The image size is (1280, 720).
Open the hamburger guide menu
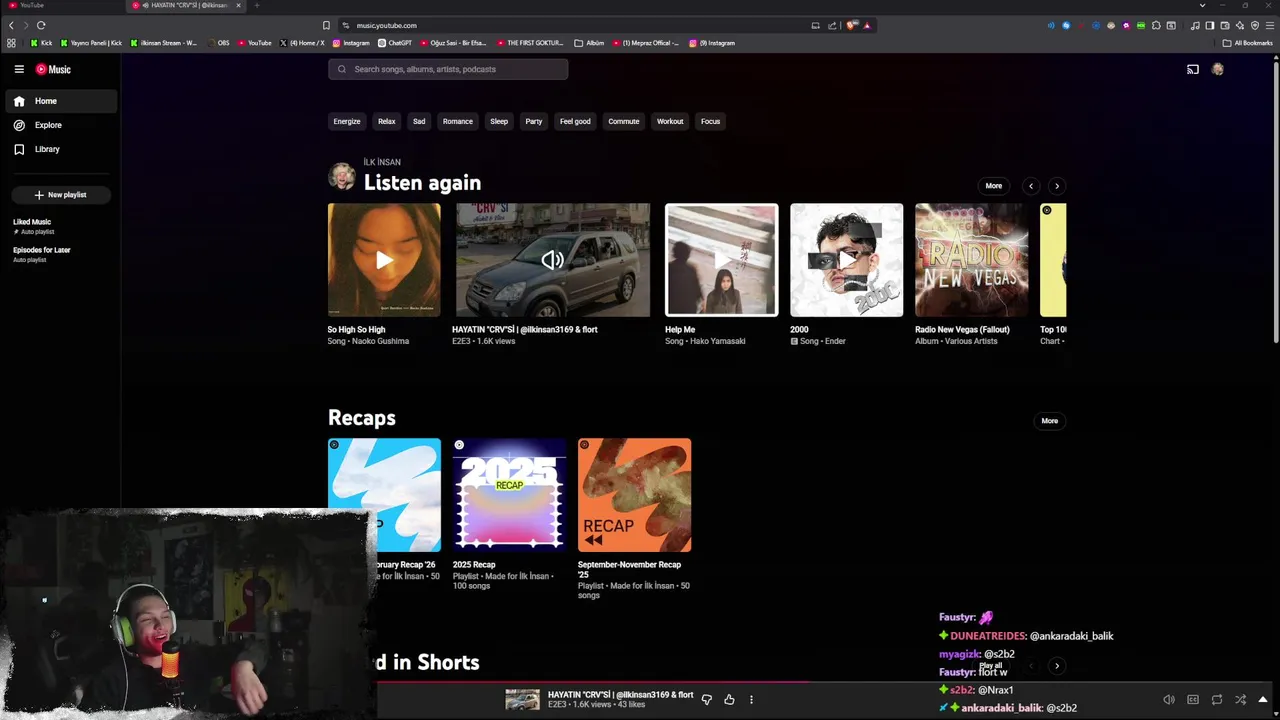pyautogui.click(x=19, y=69)
